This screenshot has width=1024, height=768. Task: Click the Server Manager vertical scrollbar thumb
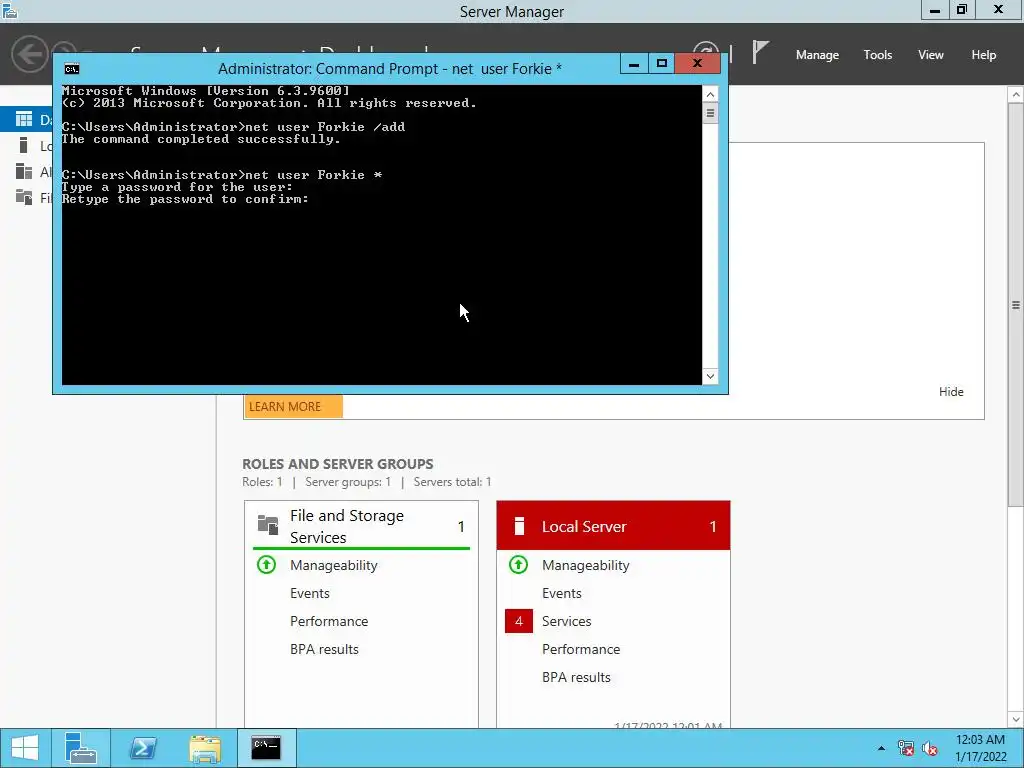[x=1016, y=305]
